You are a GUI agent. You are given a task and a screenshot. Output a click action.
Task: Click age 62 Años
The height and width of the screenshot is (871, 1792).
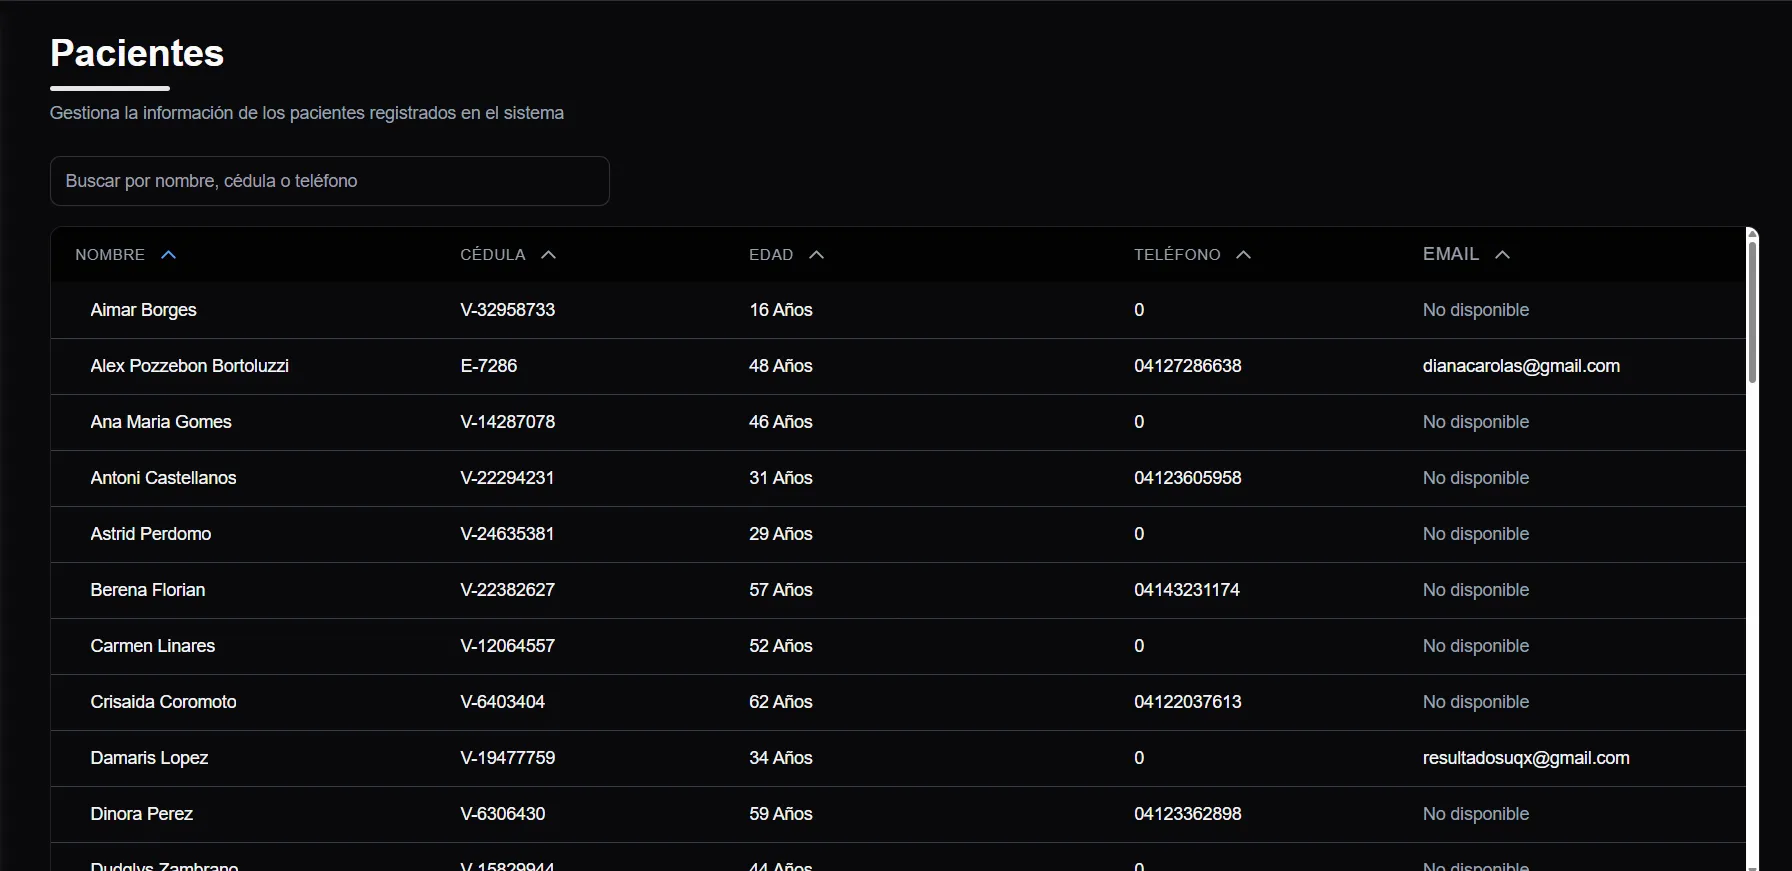[781, 702]
